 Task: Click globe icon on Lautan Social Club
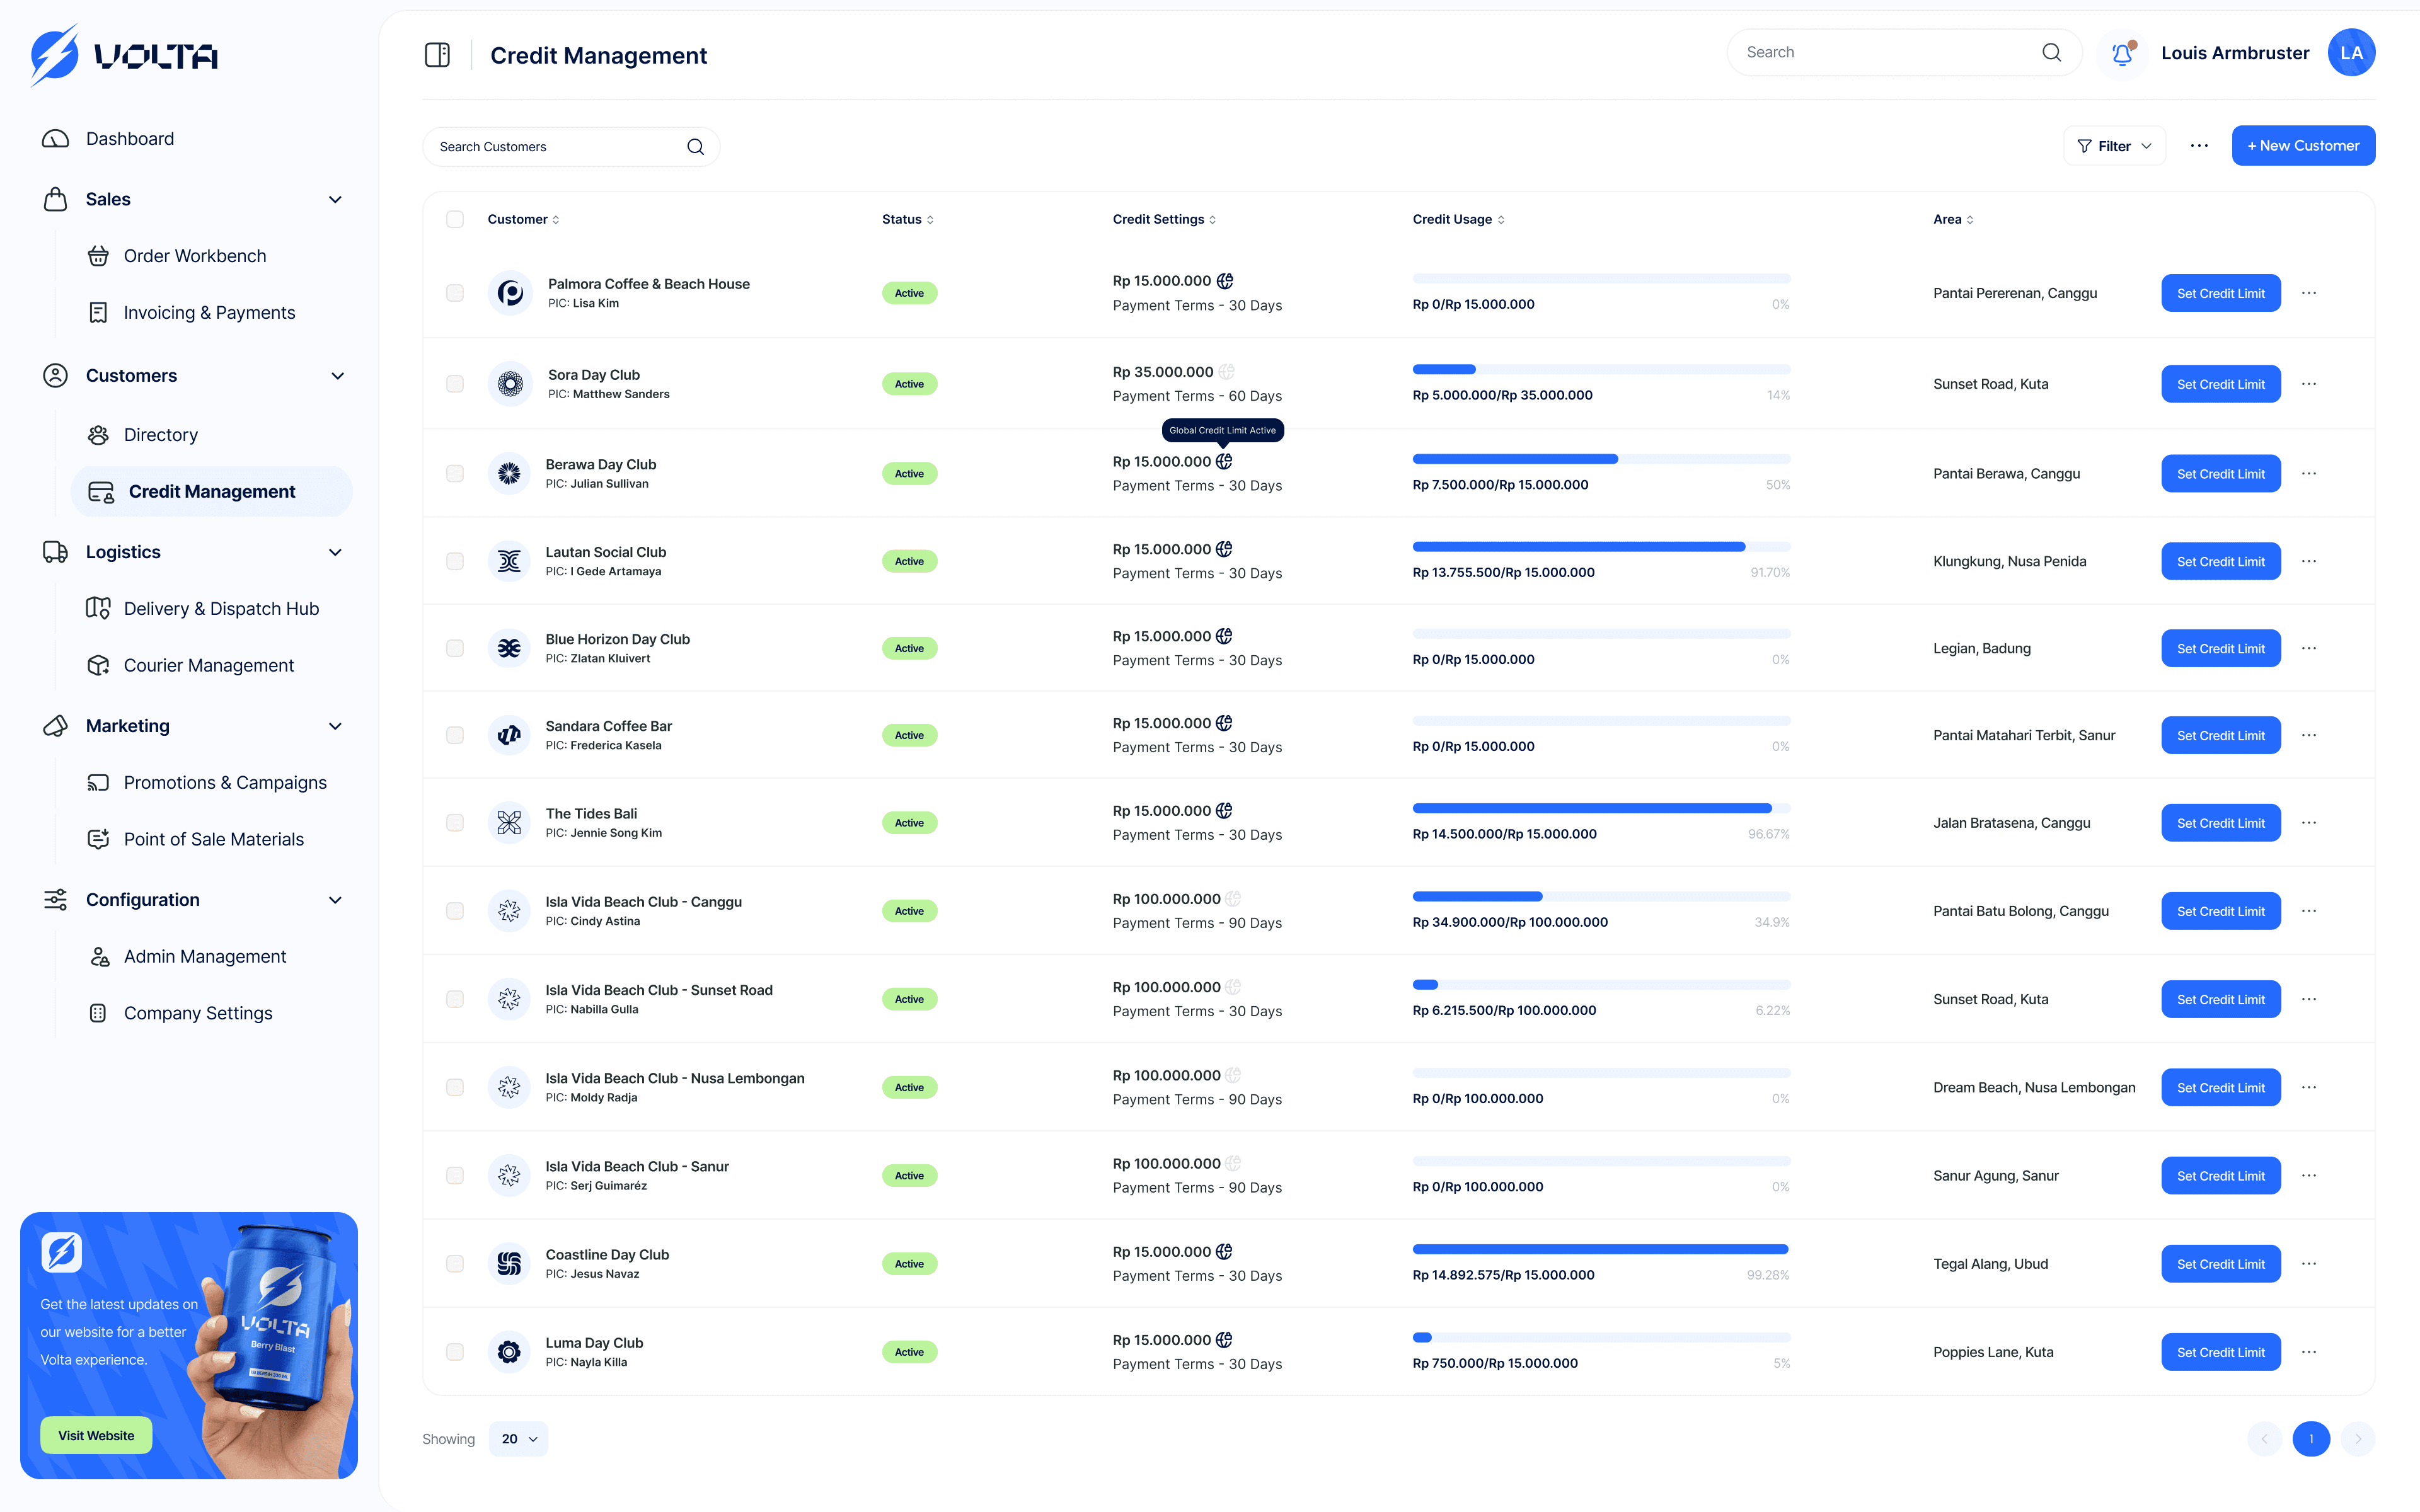1225,549
